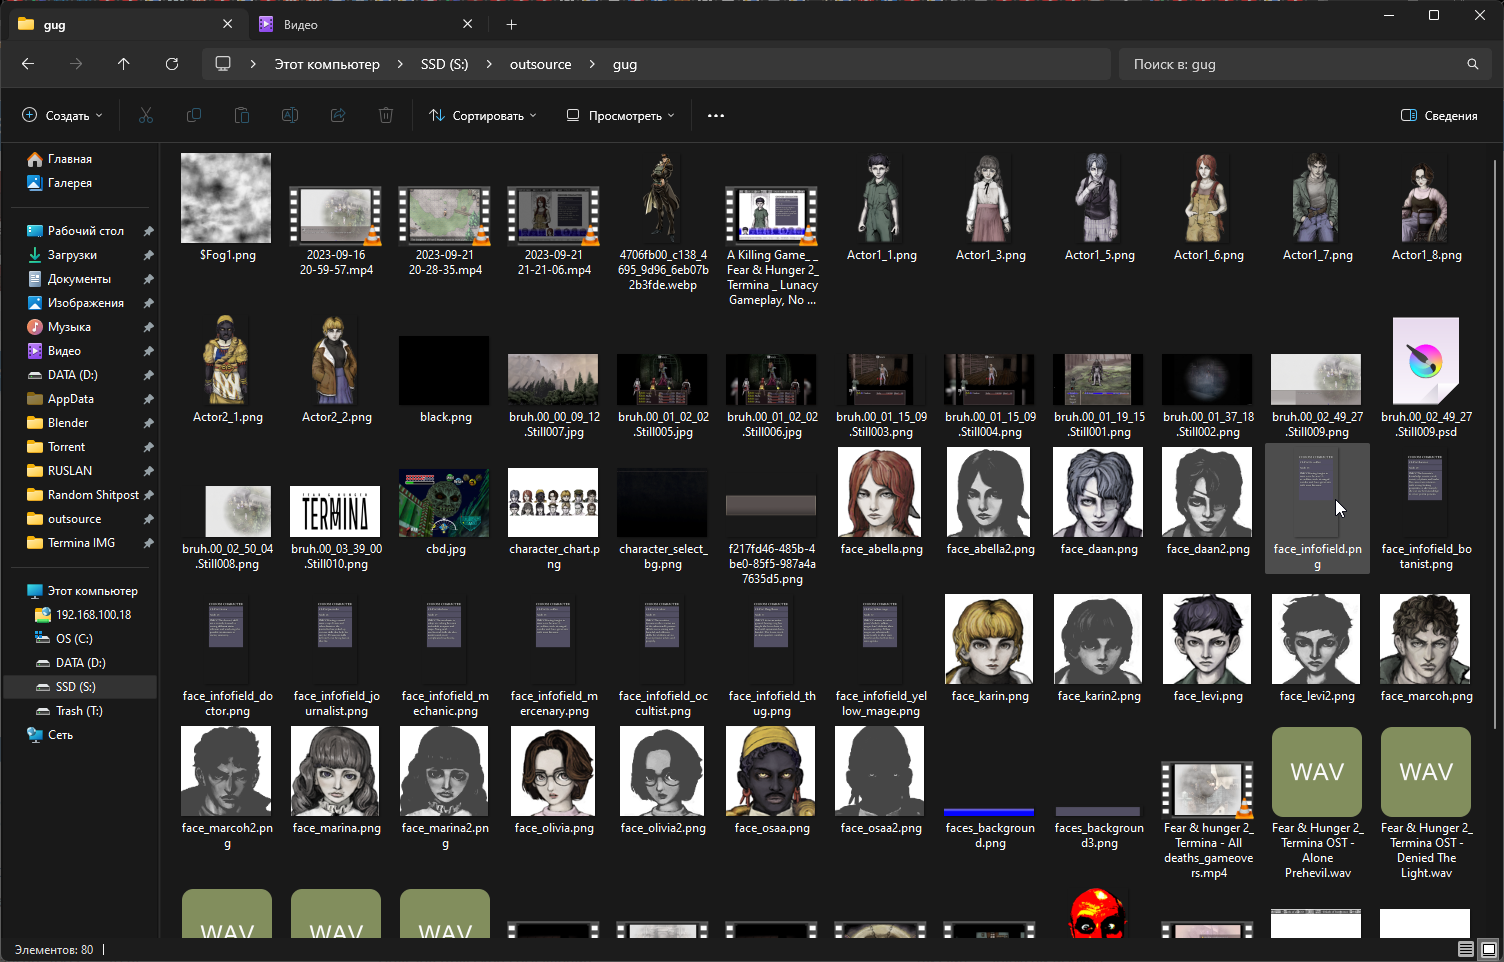Click the Paste clipboard icon
Image resolution: width=1504 pixels, height=962 pixels.
click(x=242, y=116)
